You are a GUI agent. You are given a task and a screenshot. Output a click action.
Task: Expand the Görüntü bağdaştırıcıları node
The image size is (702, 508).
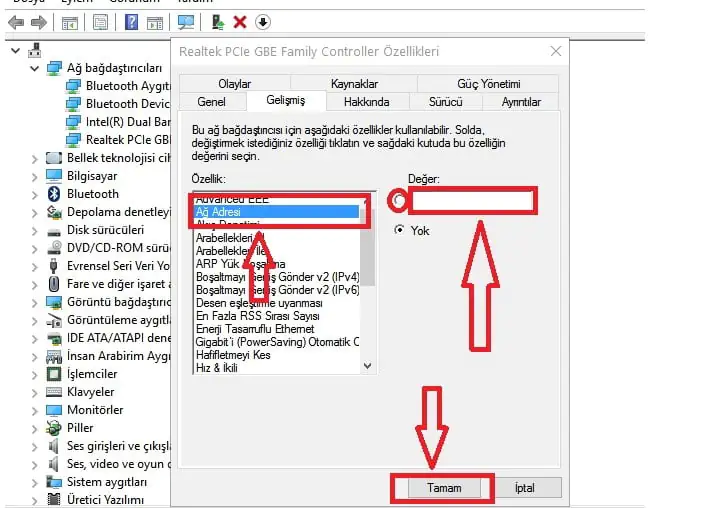tap(34, 303)
